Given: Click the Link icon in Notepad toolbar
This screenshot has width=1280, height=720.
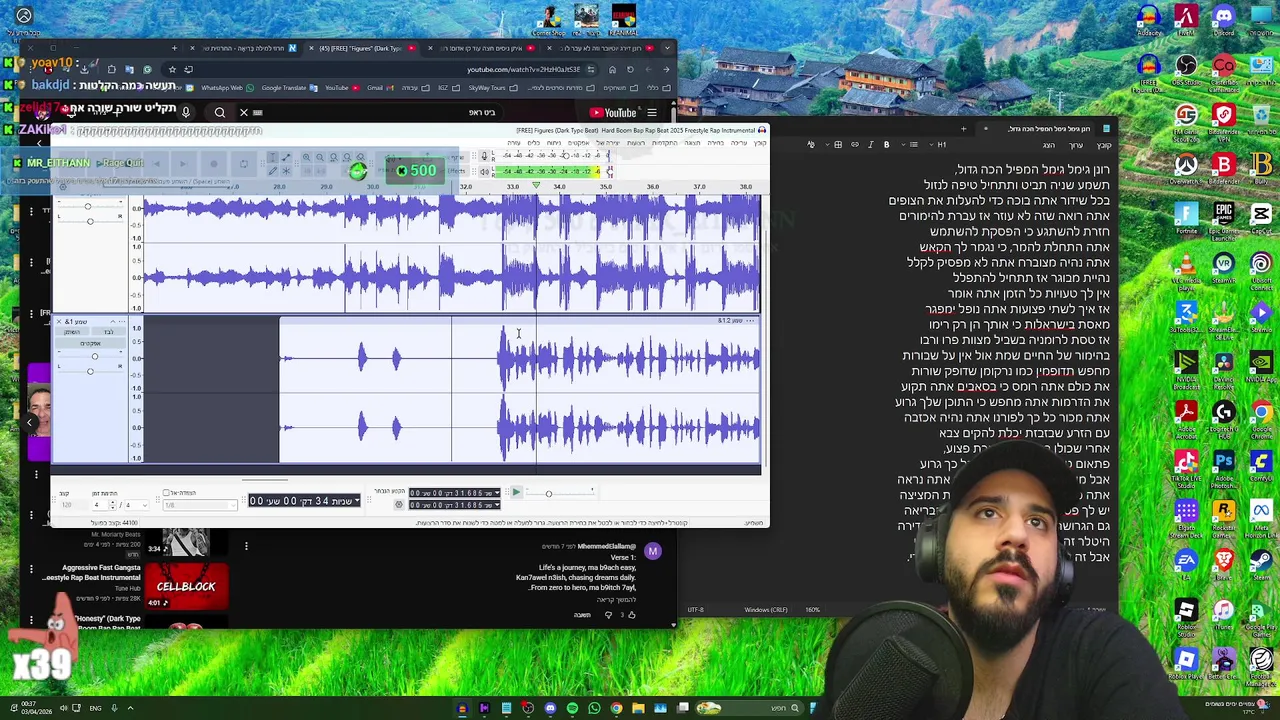Looking at the screenshot, I should click(x=854, y=145).
